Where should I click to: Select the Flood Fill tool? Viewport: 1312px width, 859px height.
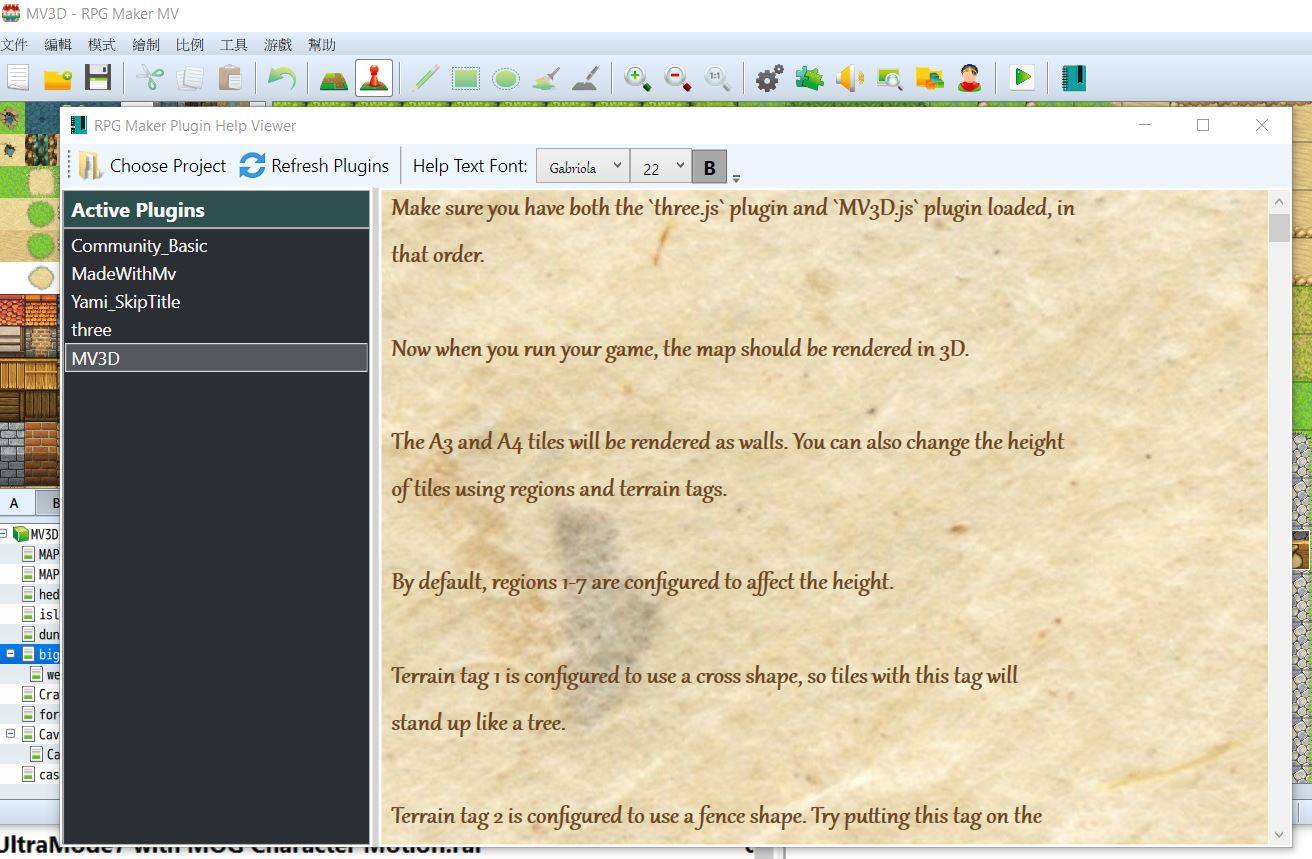(x=545, y=78)
